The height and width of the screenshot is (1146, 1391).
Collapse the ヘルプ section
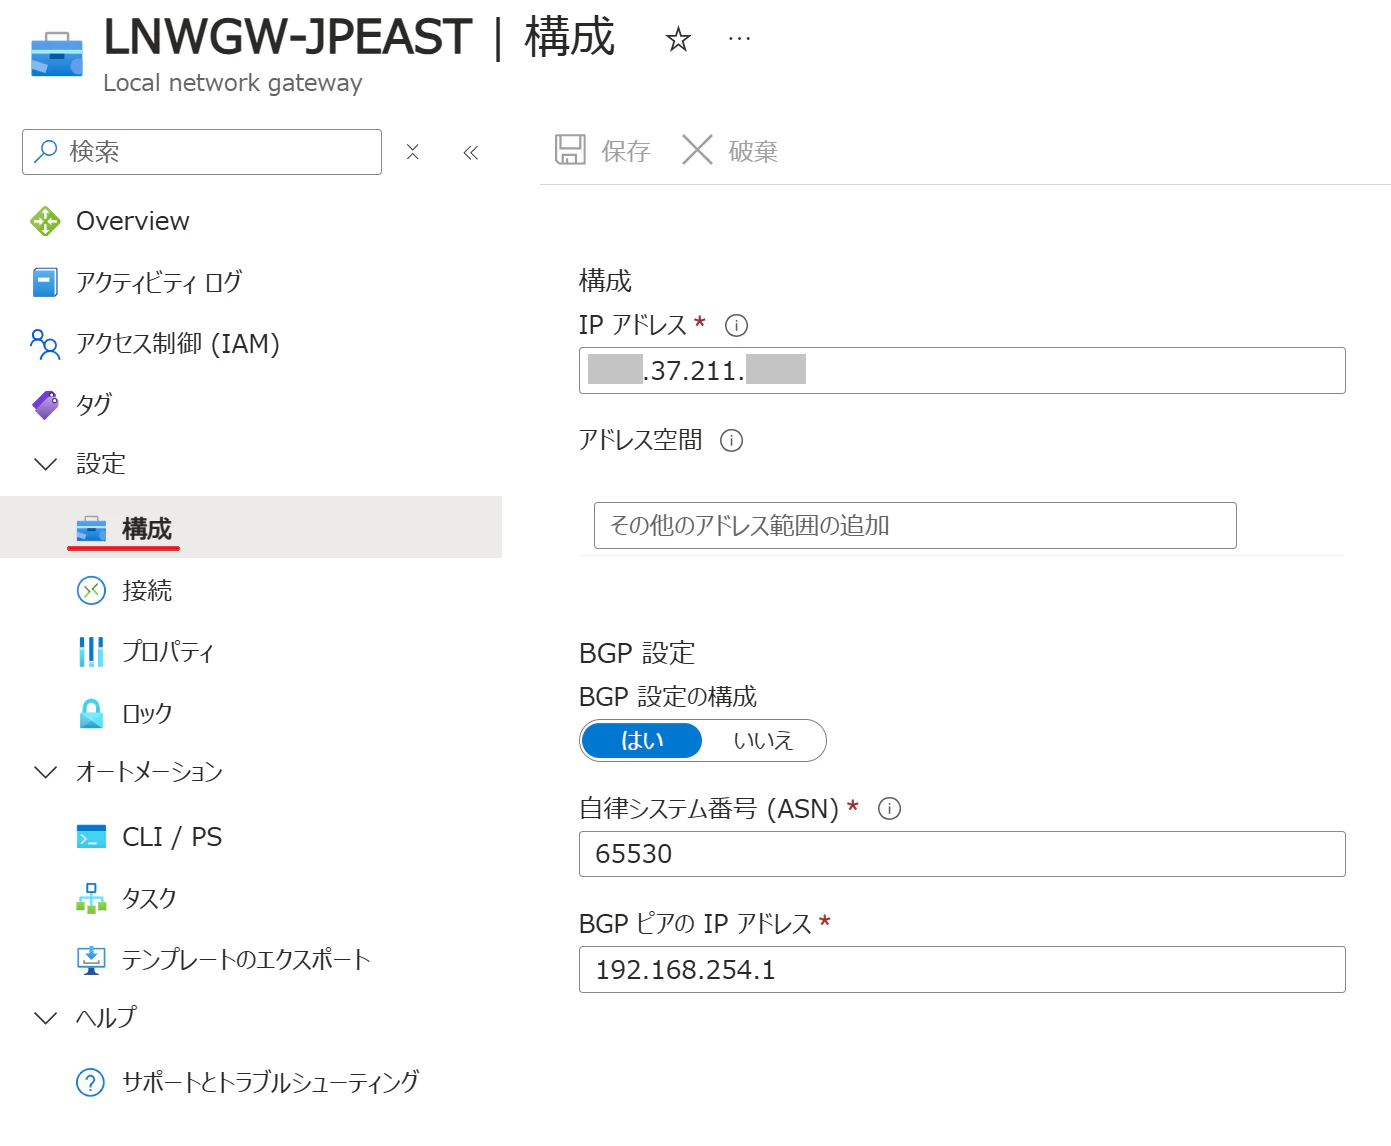(46, 1018)
